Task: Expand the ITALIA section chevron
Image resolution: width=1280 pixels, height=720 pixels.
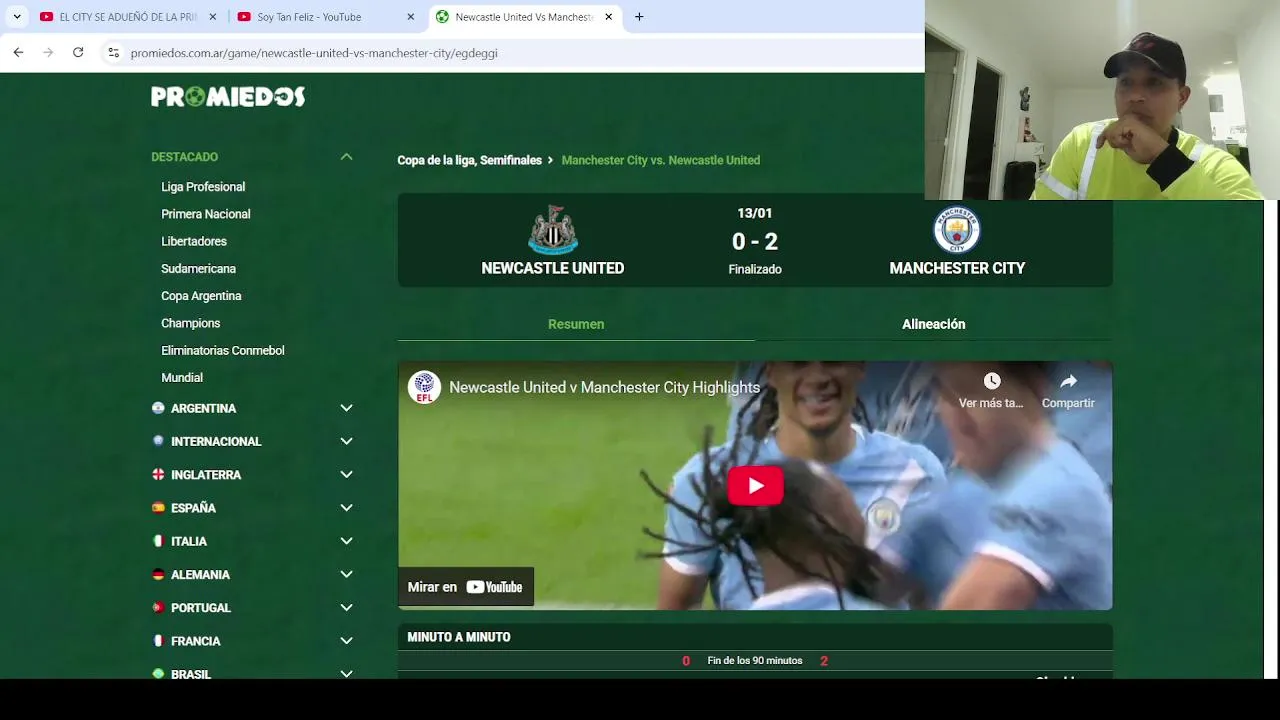Action: (x=346, y=541)
